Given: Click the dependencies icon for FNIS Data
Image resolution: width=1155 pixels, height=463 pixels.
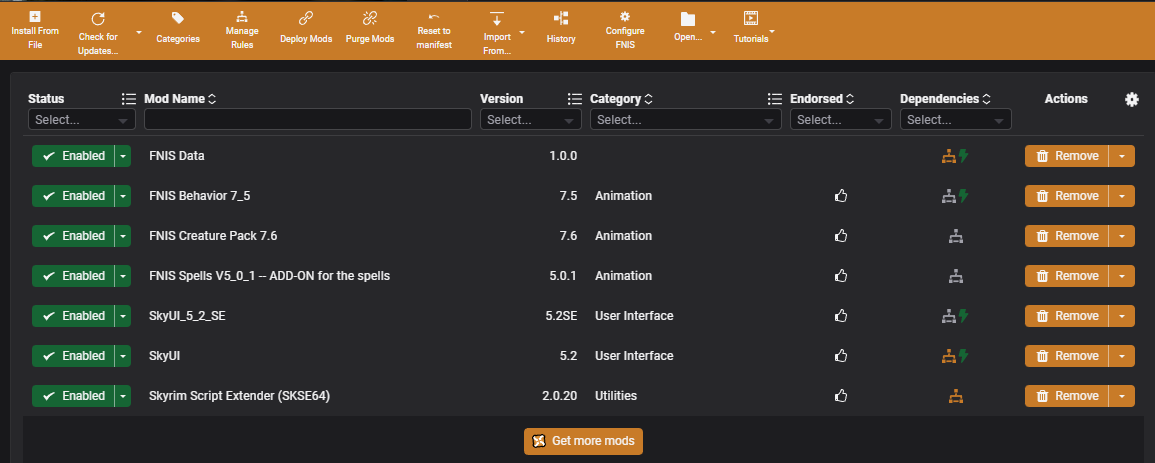Looking at the screenshot, I should pos(949,156).
